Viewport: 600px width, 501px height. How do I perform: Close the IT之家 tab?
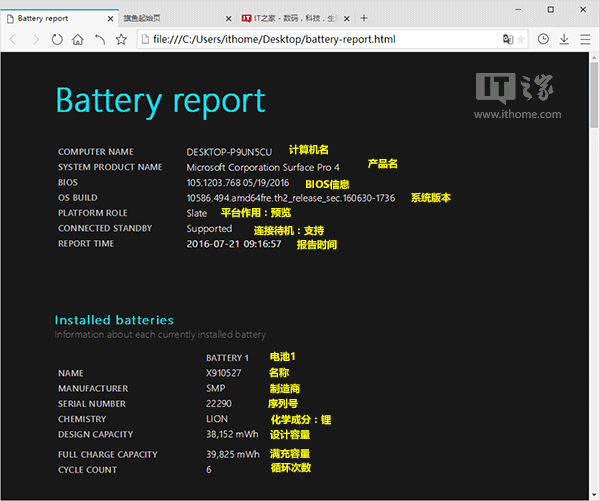coord(347,18)
